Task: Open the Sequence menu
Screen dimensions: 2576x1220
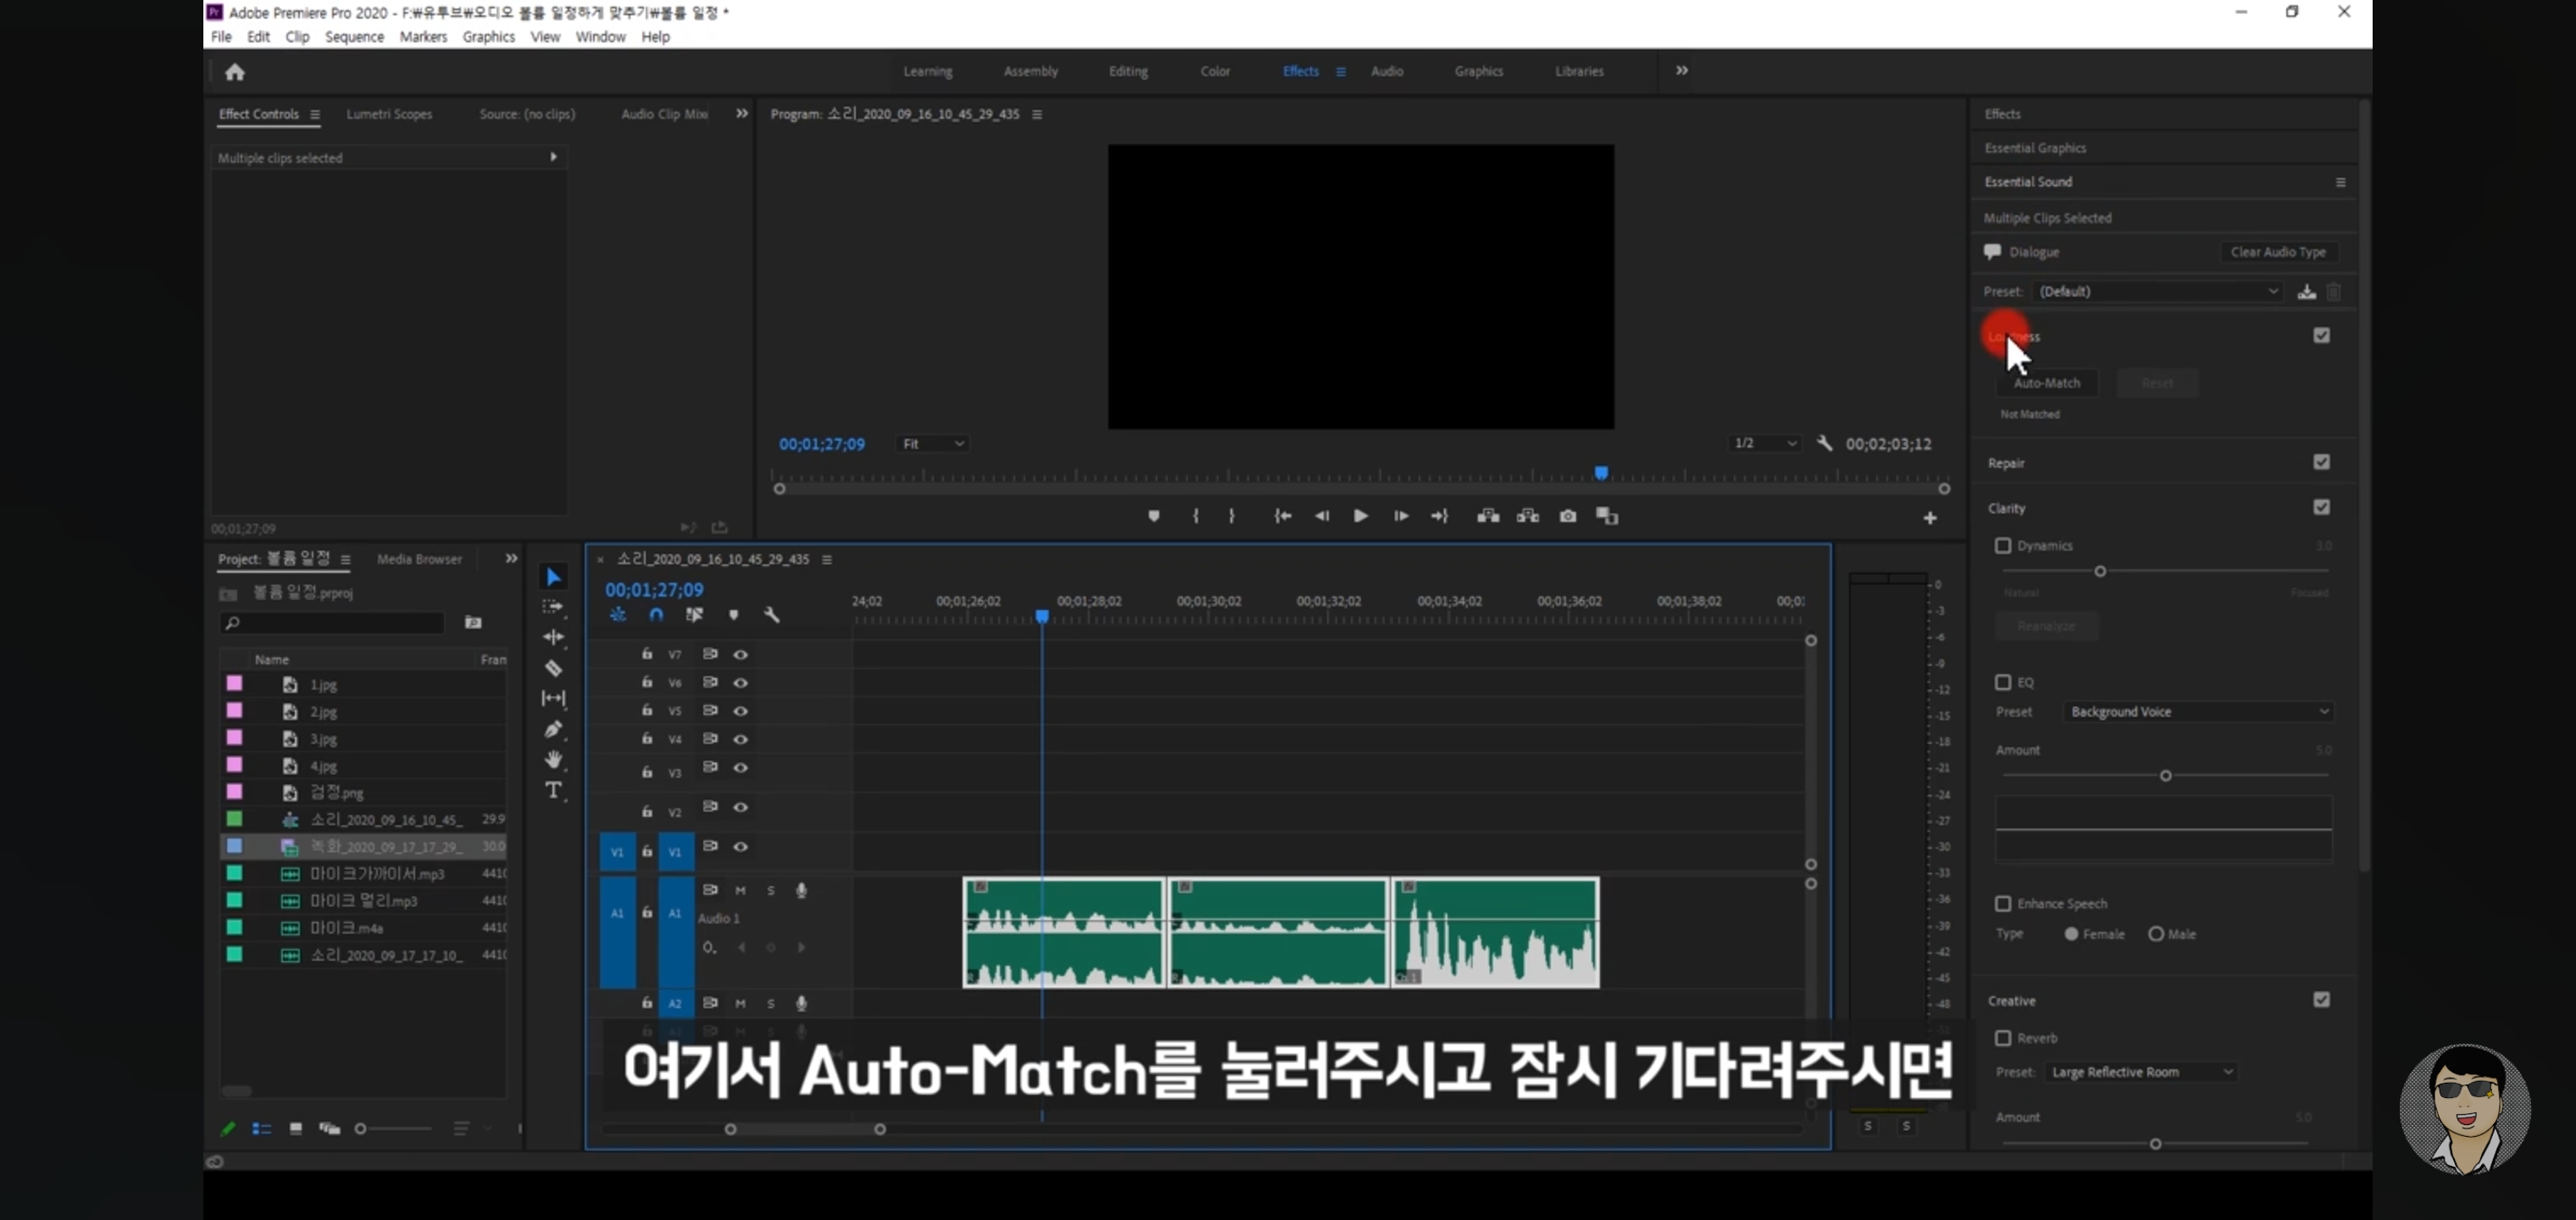Action: click(354, 37)
